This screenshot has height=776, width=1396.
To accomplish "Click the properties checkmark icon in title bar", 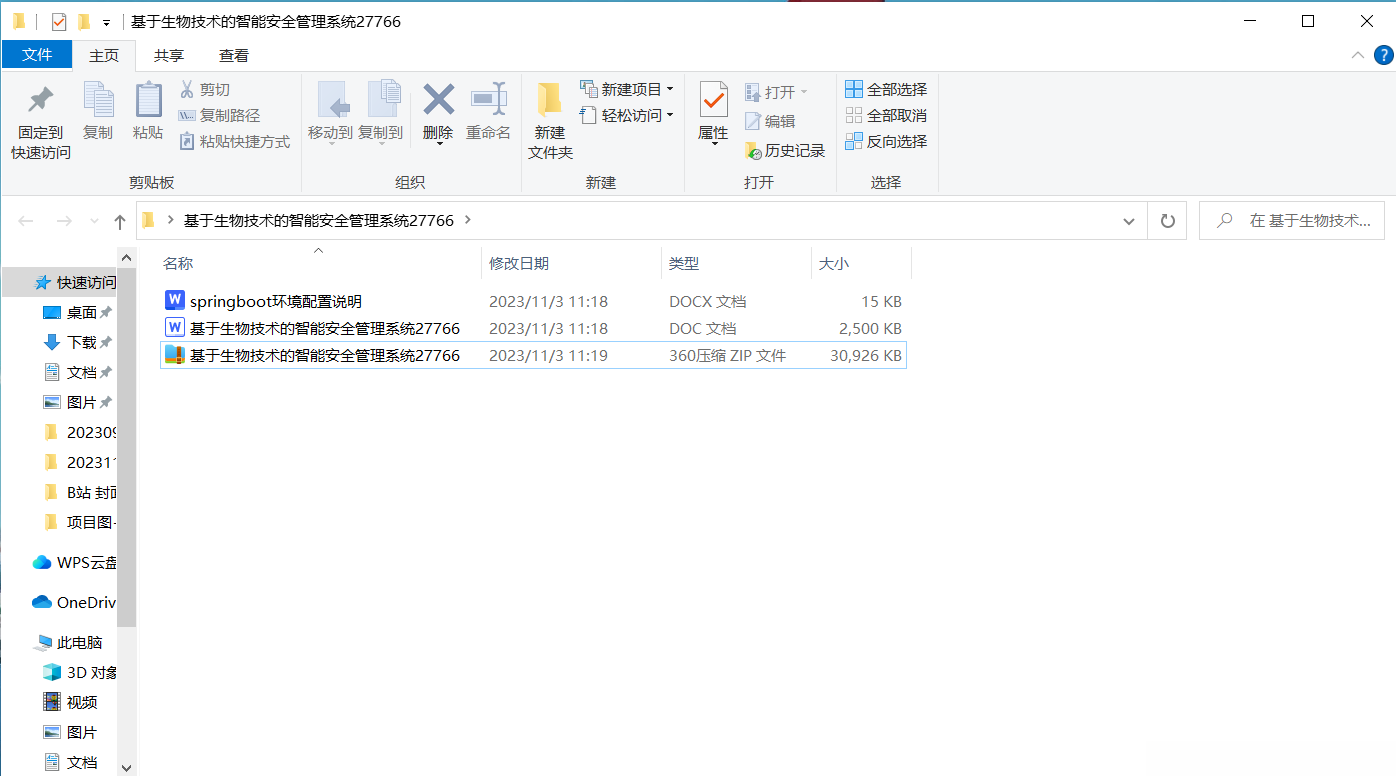I will click(58, 21).
